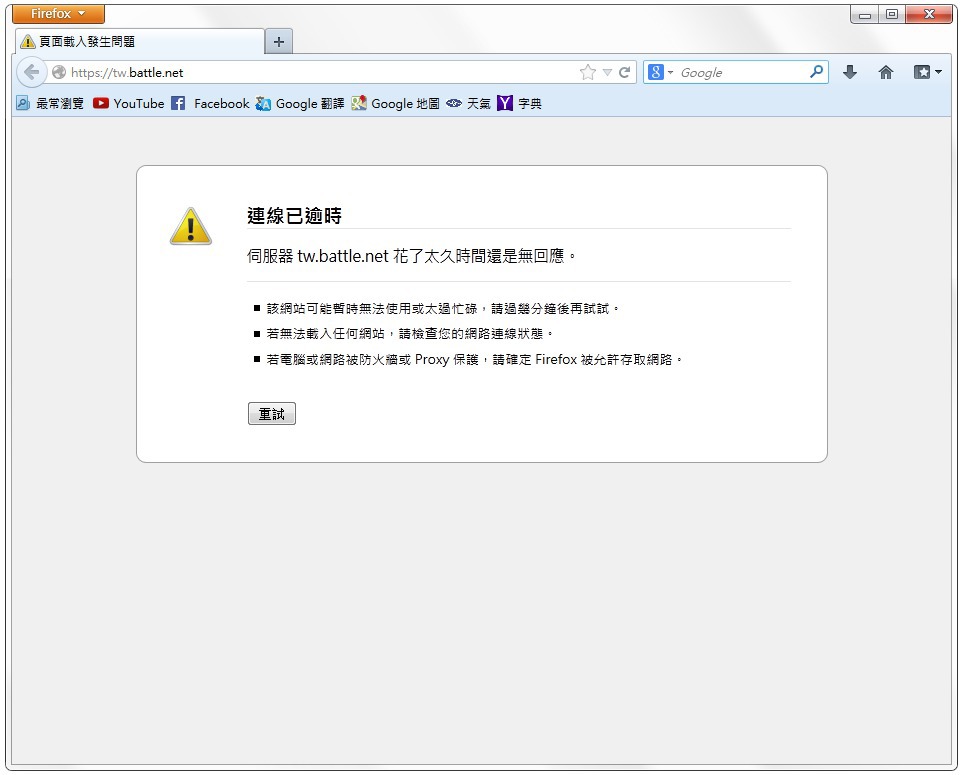Viewport: 962px width, 775px height.
Task: Click the site identity globe icon
Action: 59,72
